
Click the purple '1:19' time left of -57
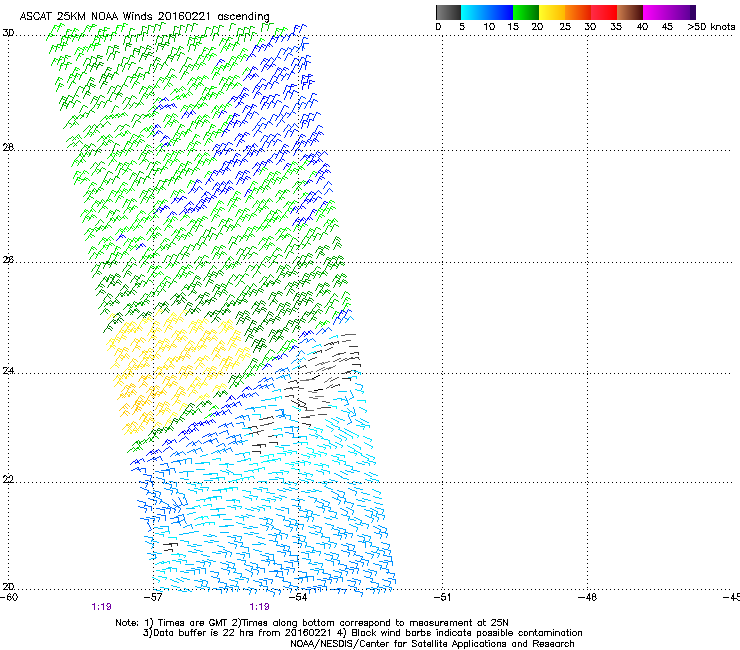click(x=101, y=607)
